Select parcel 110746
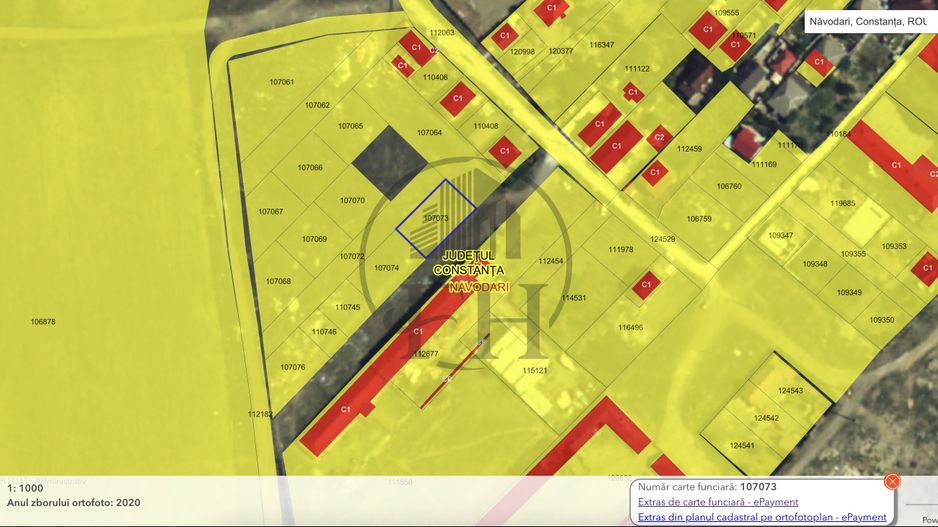This screenshot has height=527, width=938. coord(324,332)
